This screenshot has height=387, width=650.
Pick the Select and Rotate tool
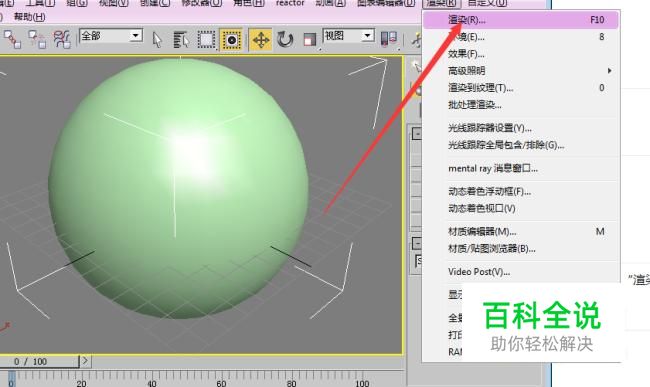point(285,40)
